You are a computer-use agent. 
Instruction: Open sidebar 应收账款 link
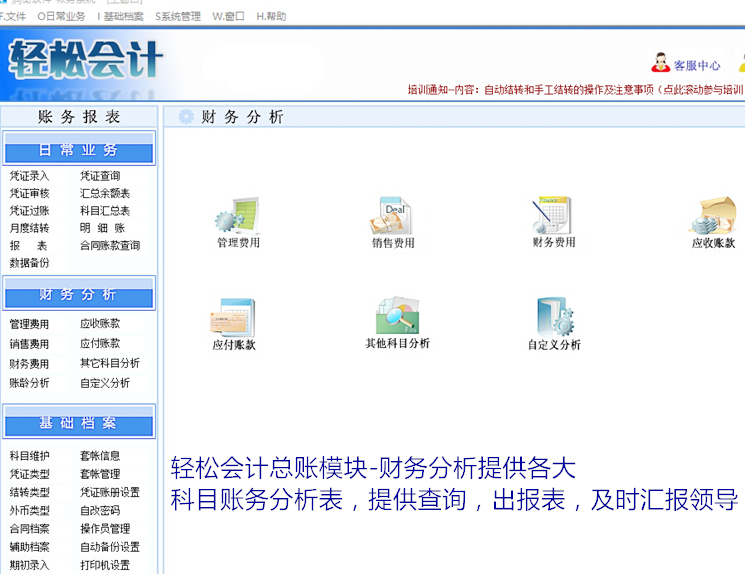click(x=100, y=324)
